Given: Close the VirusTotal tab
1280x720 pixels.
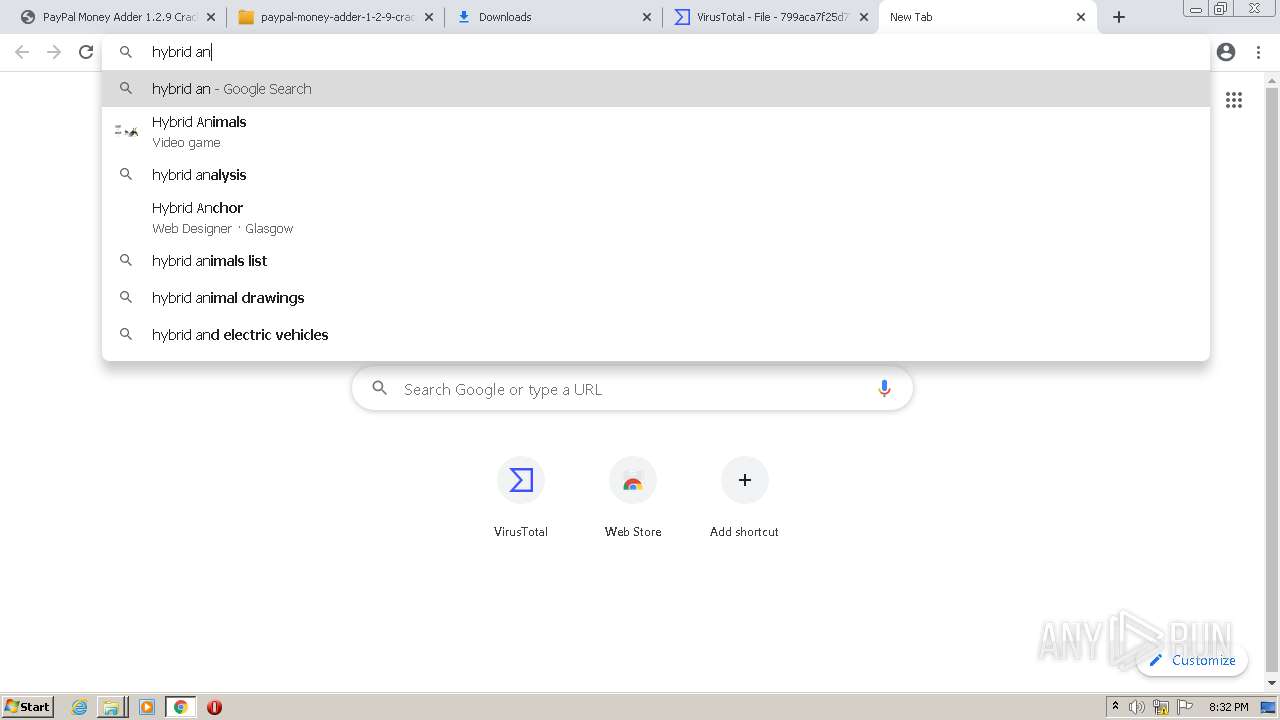Looking at the screenshot, I should (864, 17).
